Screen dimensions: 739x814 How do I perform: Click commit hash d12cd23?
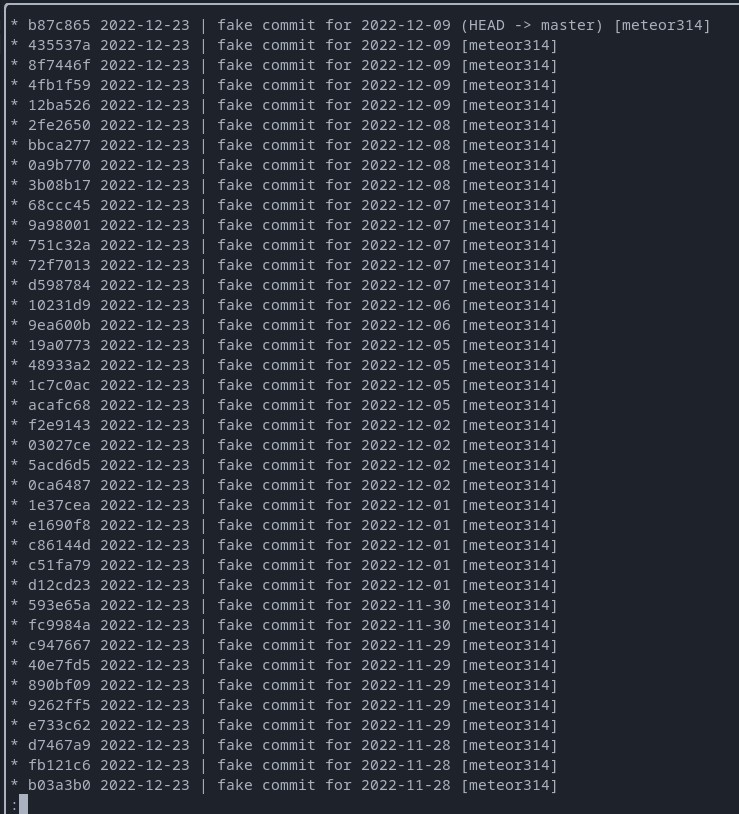click(59, 585)
